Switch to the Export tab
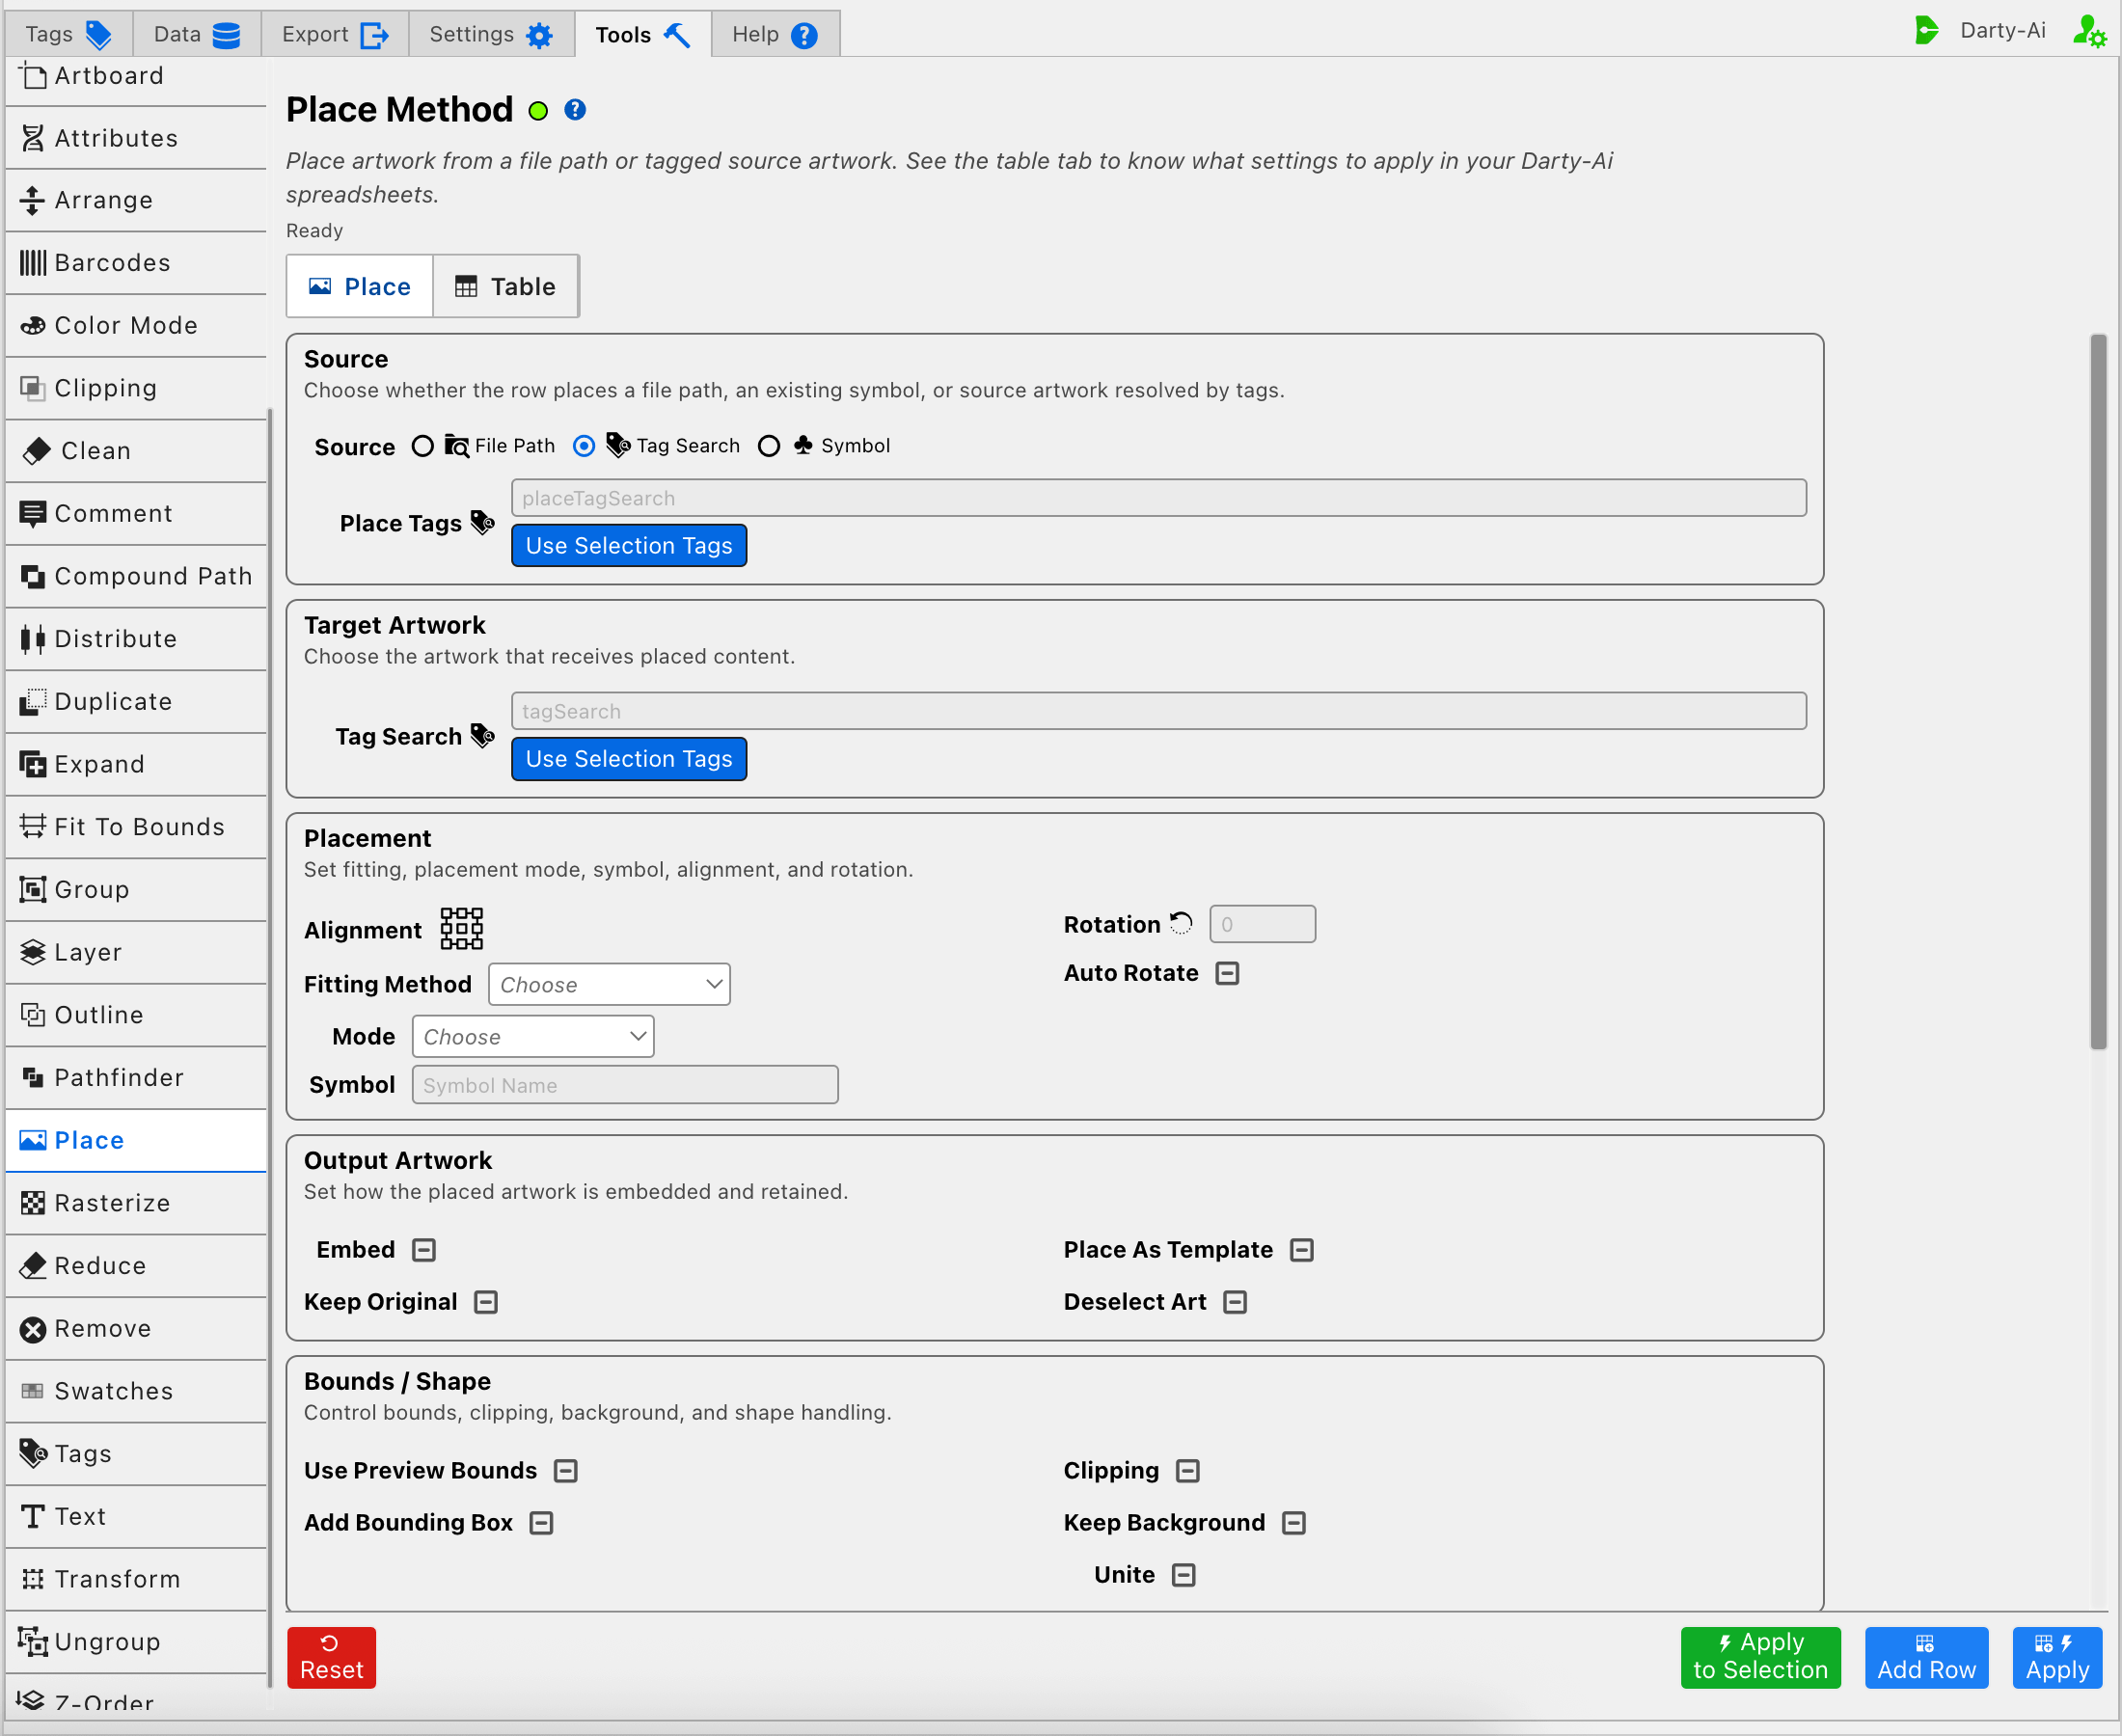 point(335,34)
